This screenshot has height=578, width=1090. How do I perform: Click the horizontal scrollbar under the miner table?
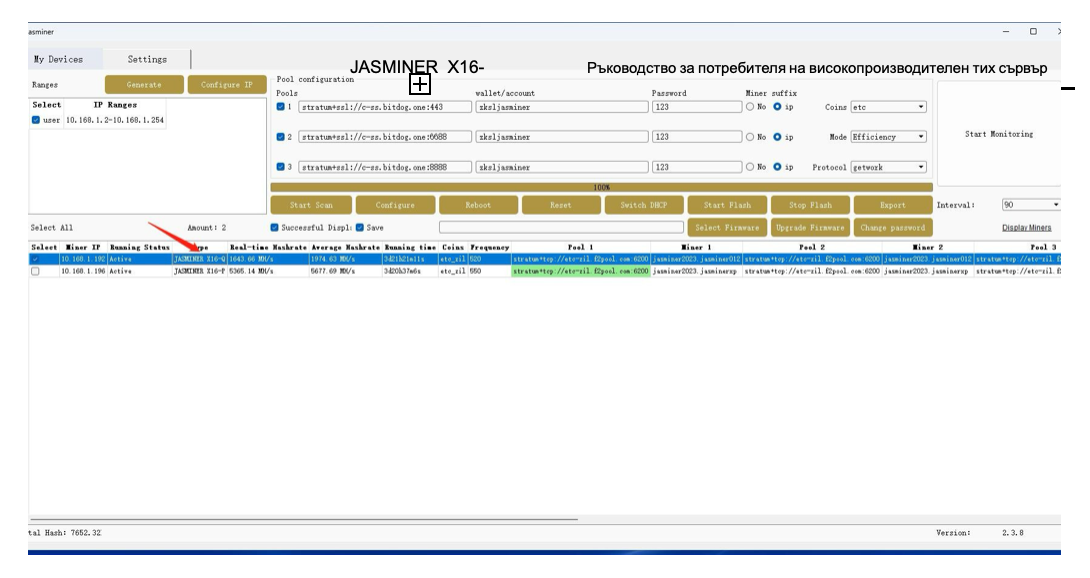pyautogui.click(x=303, y=519)
